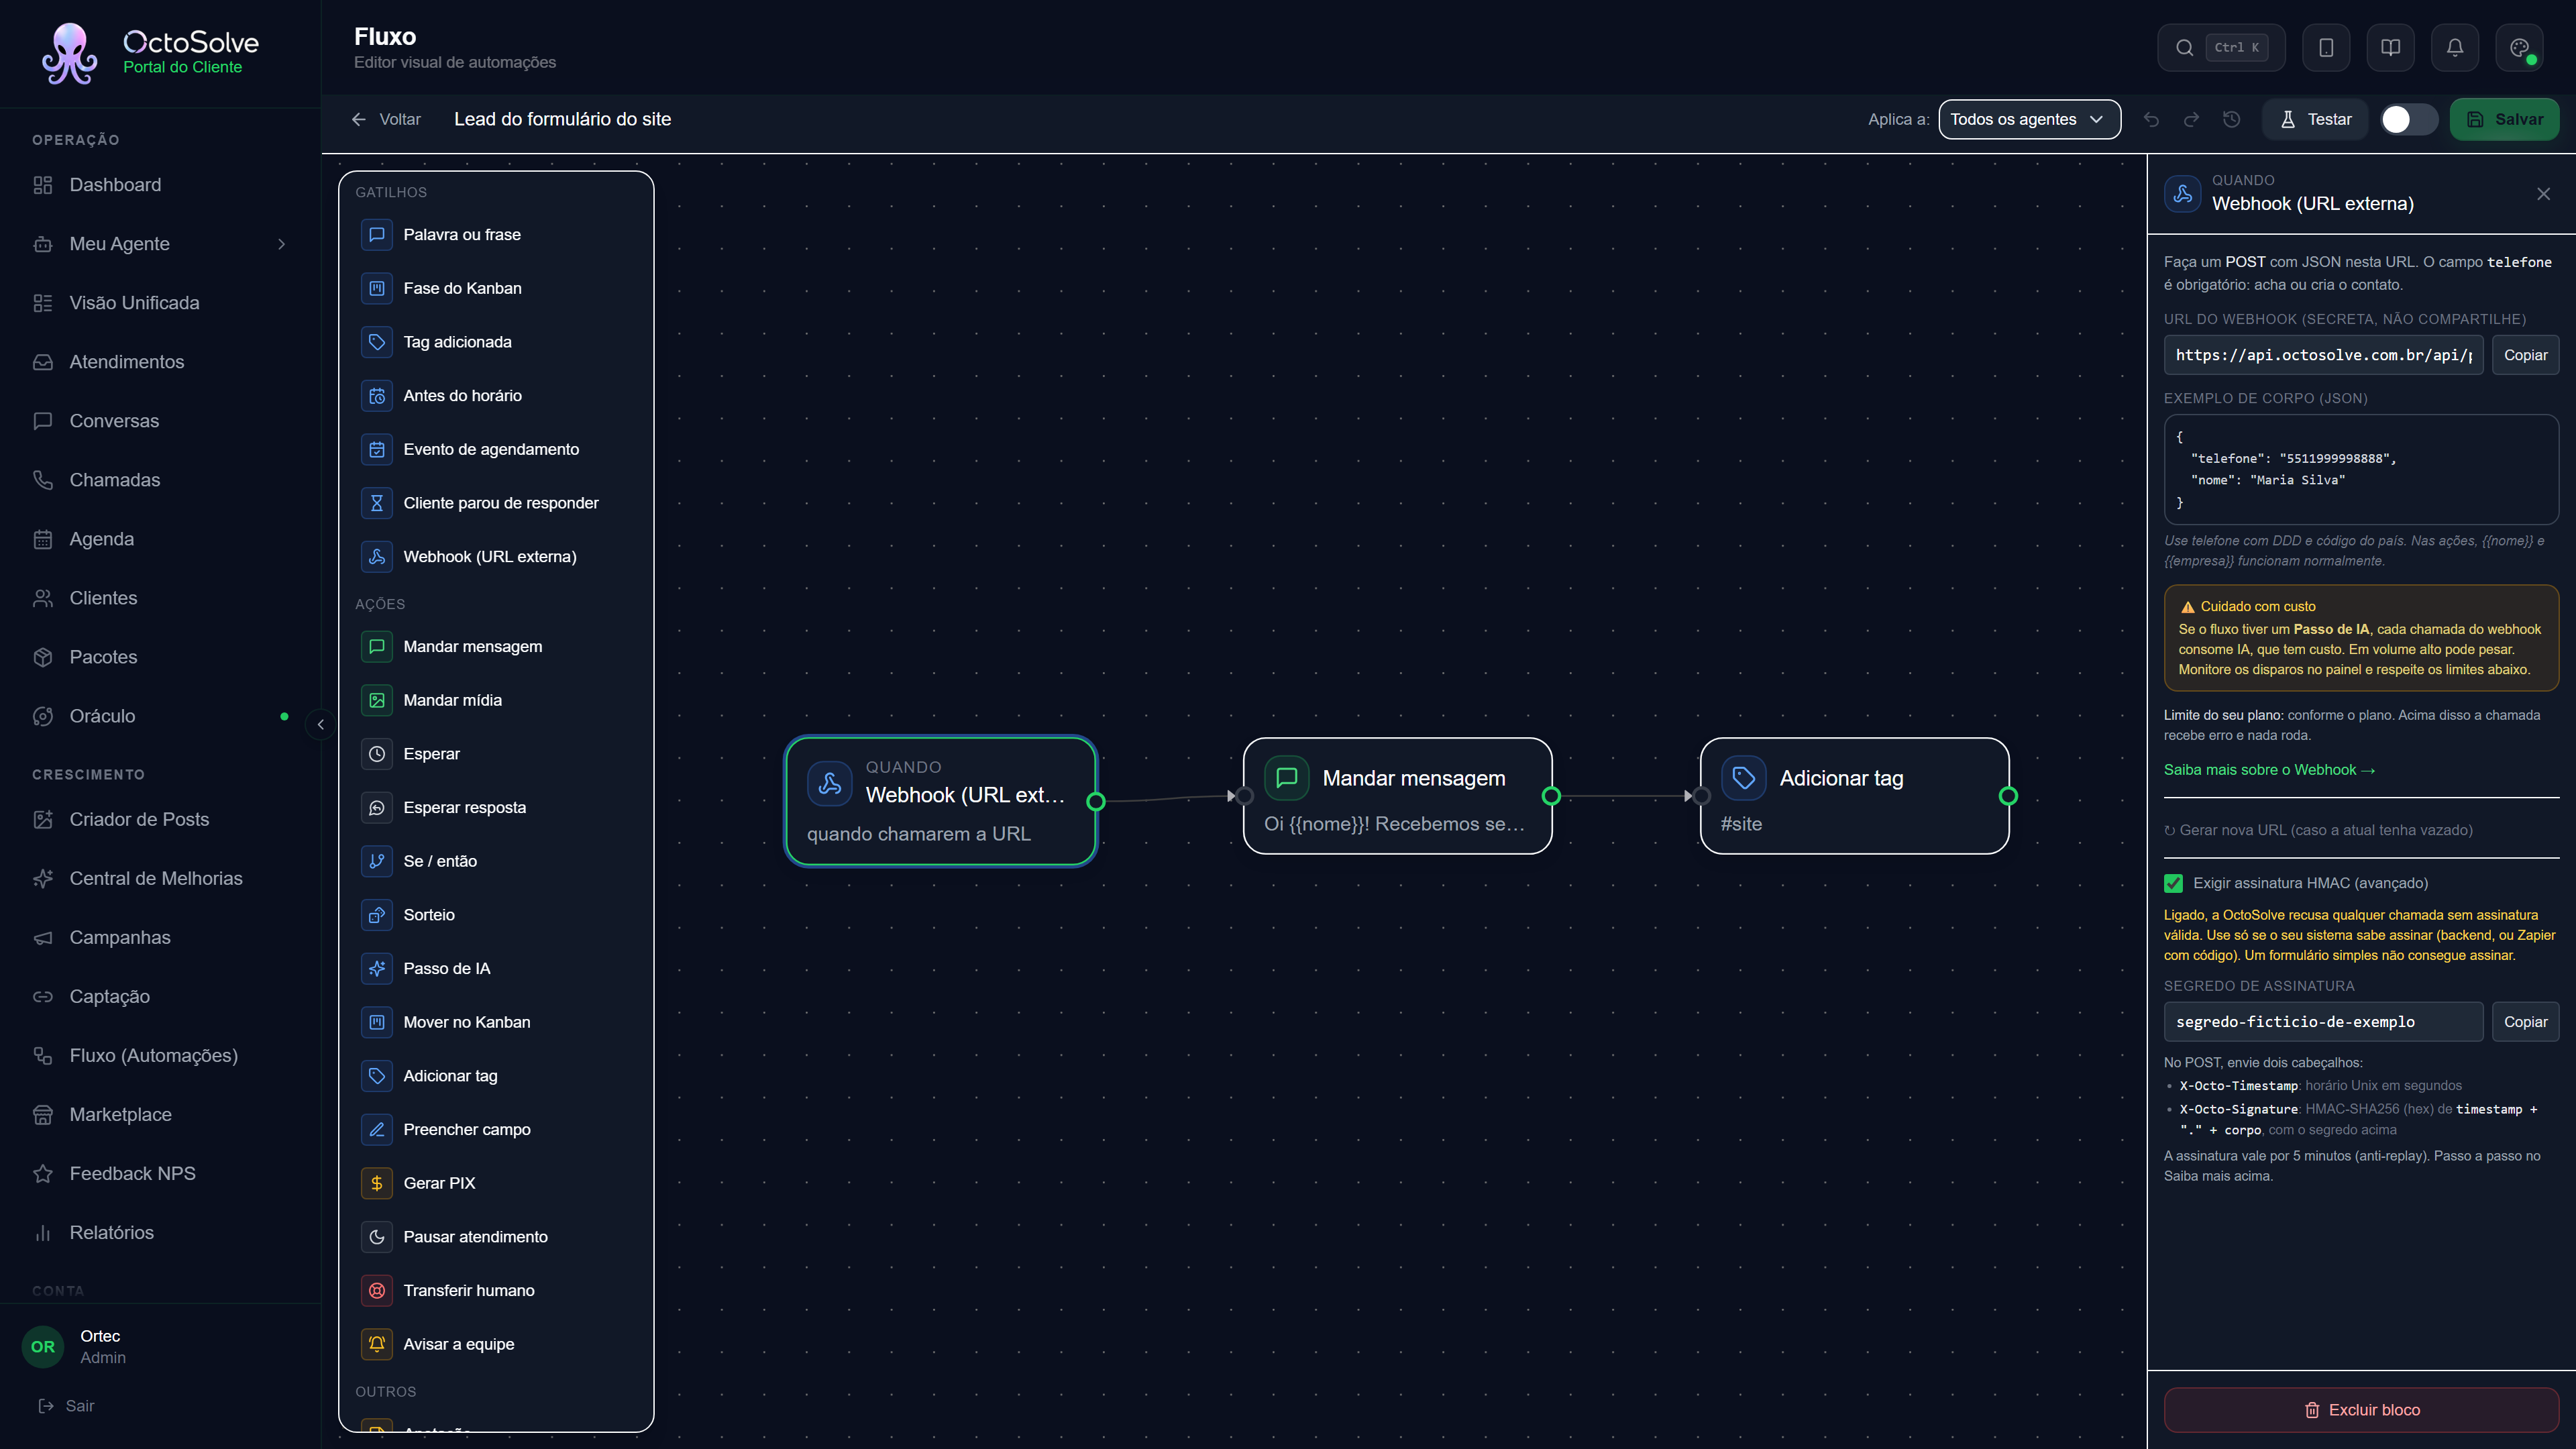Close the Webhook properties panel
The height and width of the screenshot is (1449, 2576).
[2543, 194]
